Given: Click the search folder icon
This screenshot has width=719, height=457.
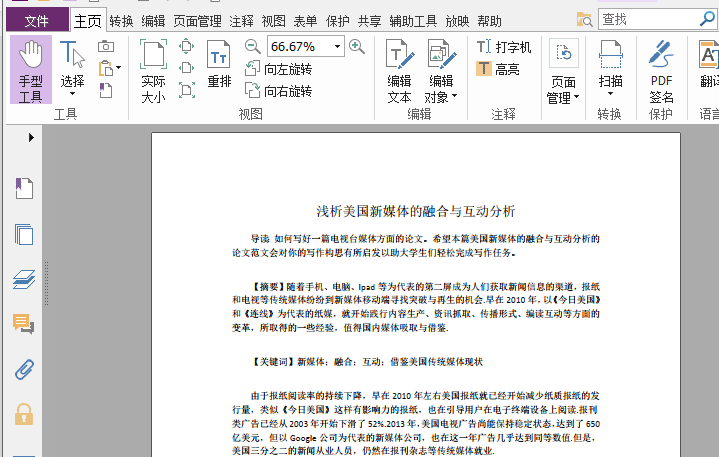Looking at the screenshot, I should tap(585, 19).
